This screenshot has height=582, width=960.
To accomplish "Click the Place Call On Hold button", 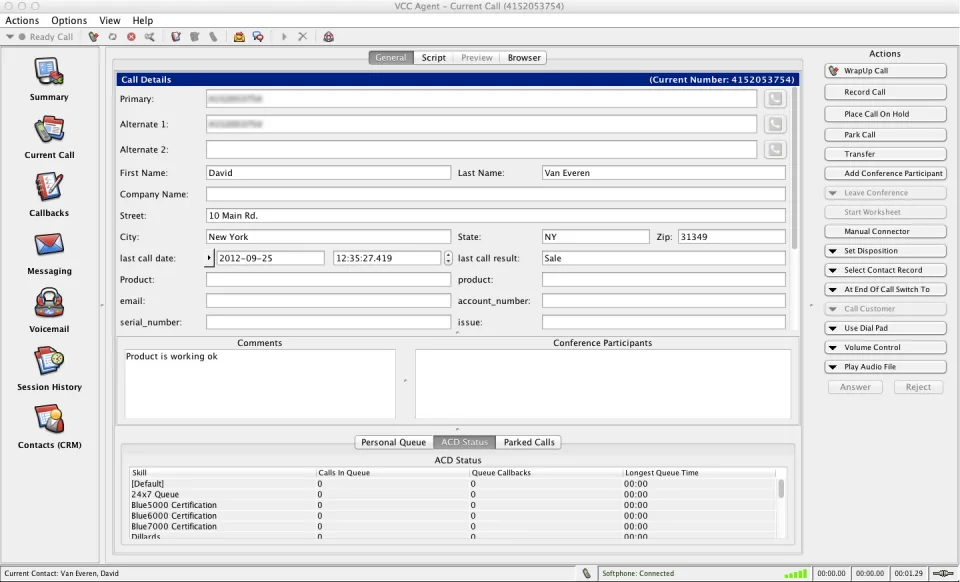I will (x=885, y=114).
